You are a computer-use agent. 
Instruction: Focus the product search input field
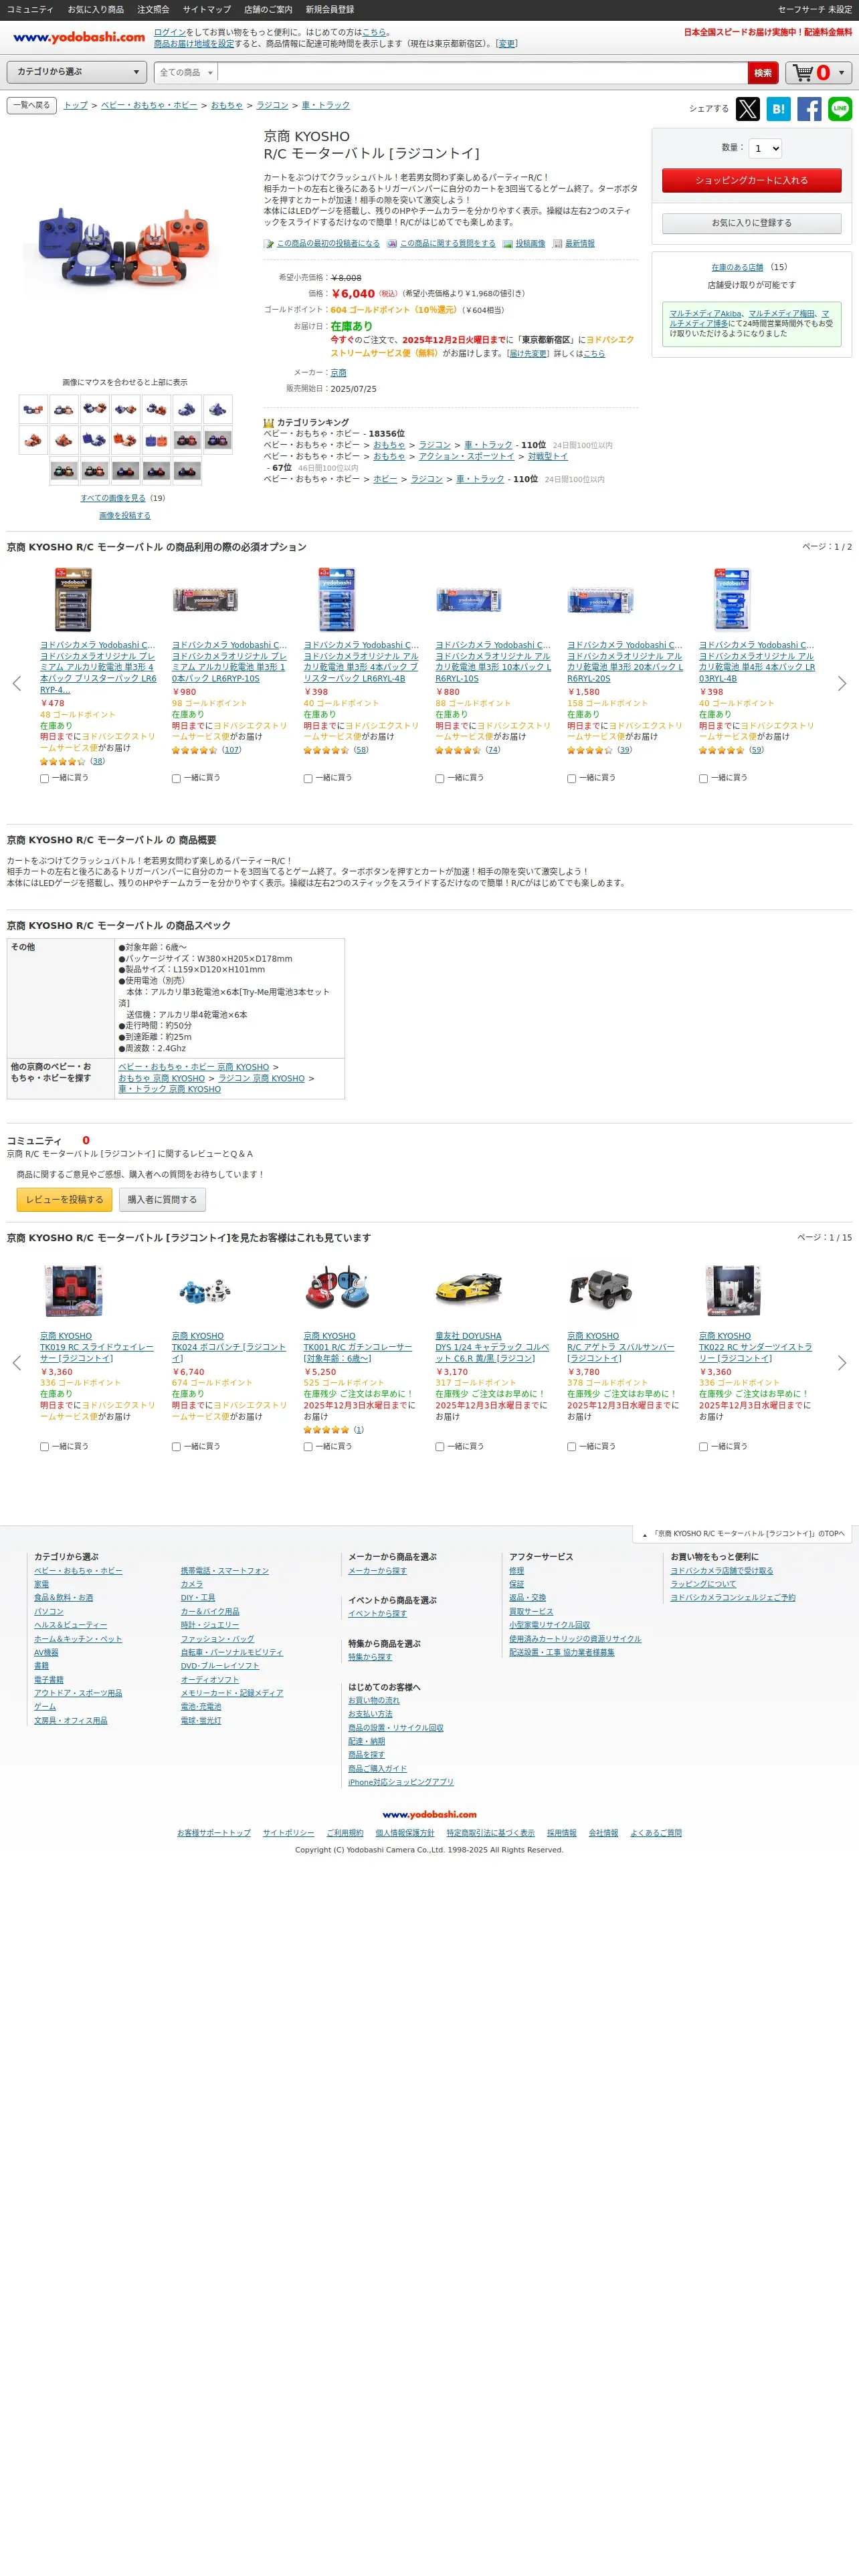click(x=483, y=73)
